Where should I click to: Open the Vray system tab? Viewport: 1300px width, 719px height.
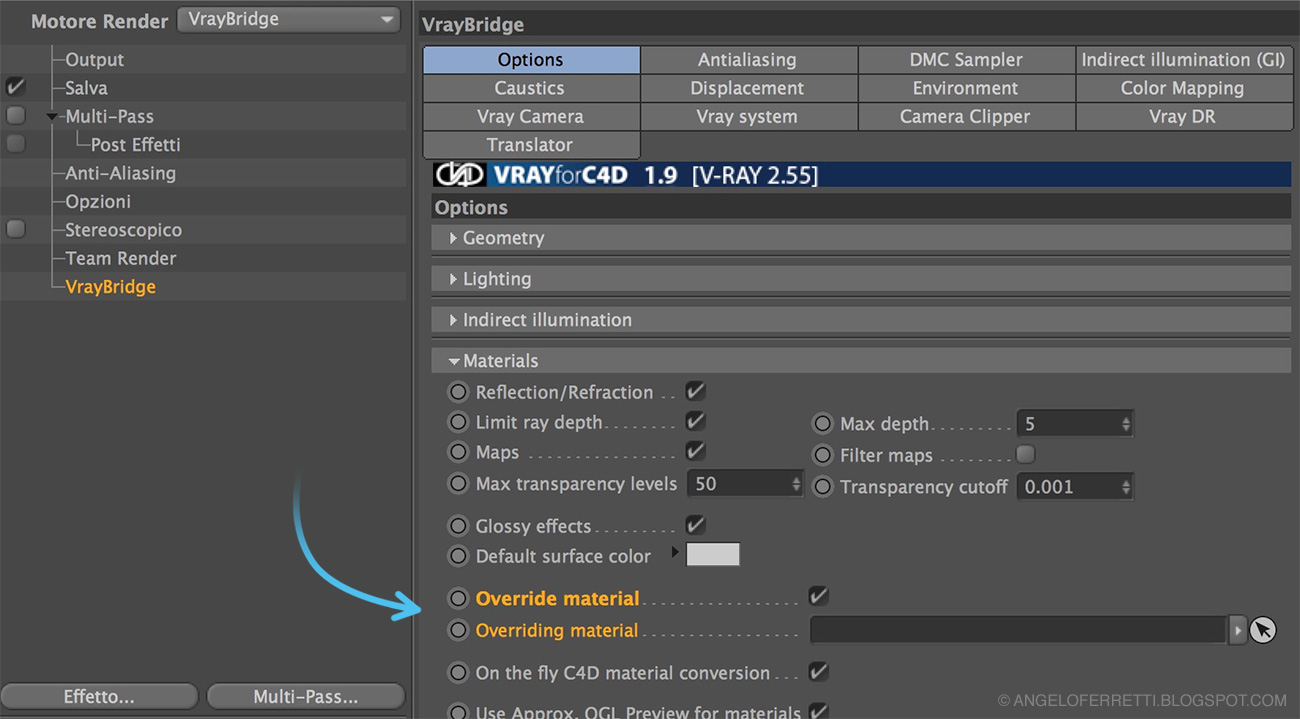(747, 116)
